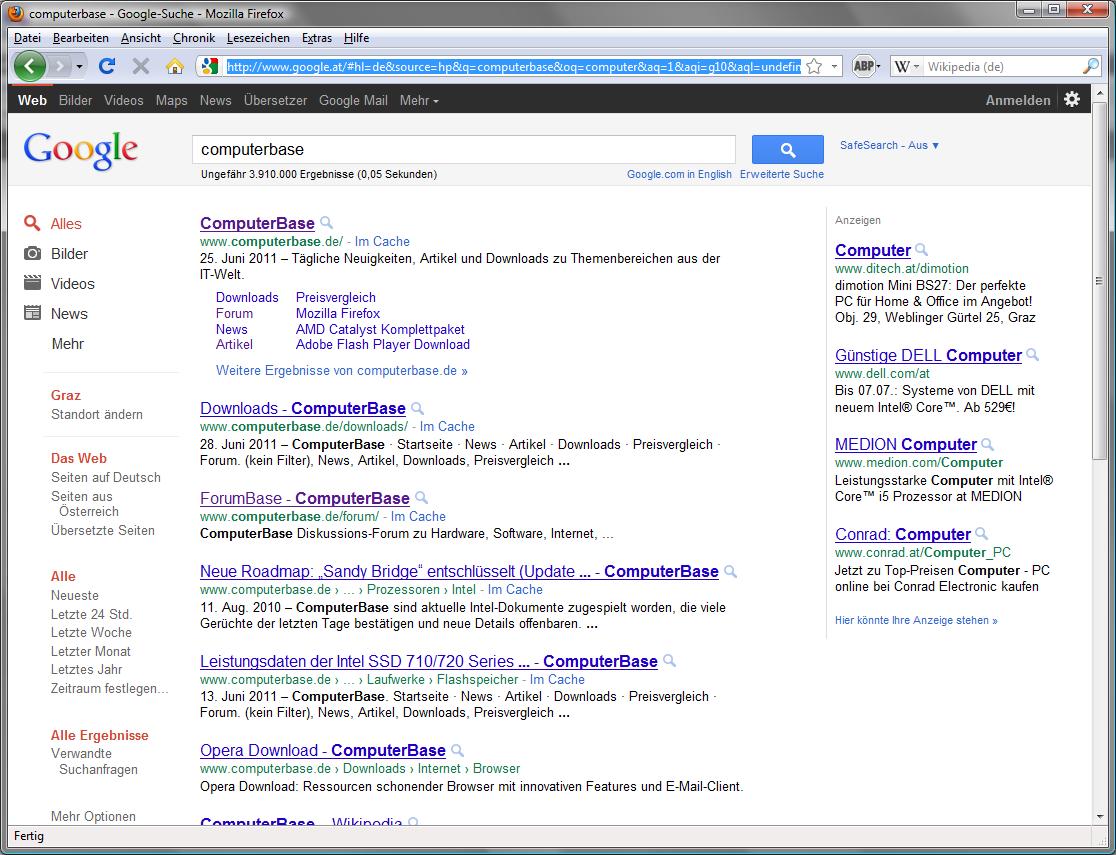Click the magnifier in the Wikipedia search box

(x=1090, y=66)
